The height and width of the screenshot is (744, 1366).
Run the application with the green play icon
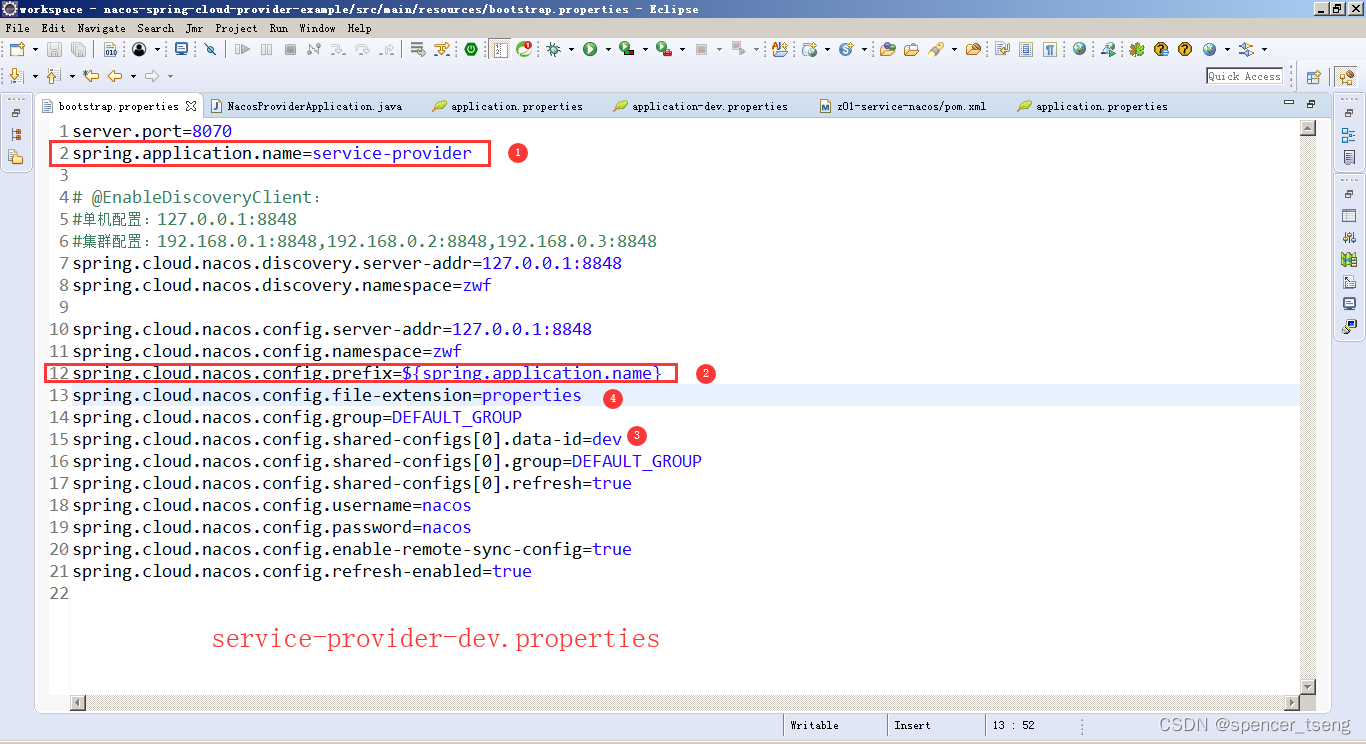590,48
